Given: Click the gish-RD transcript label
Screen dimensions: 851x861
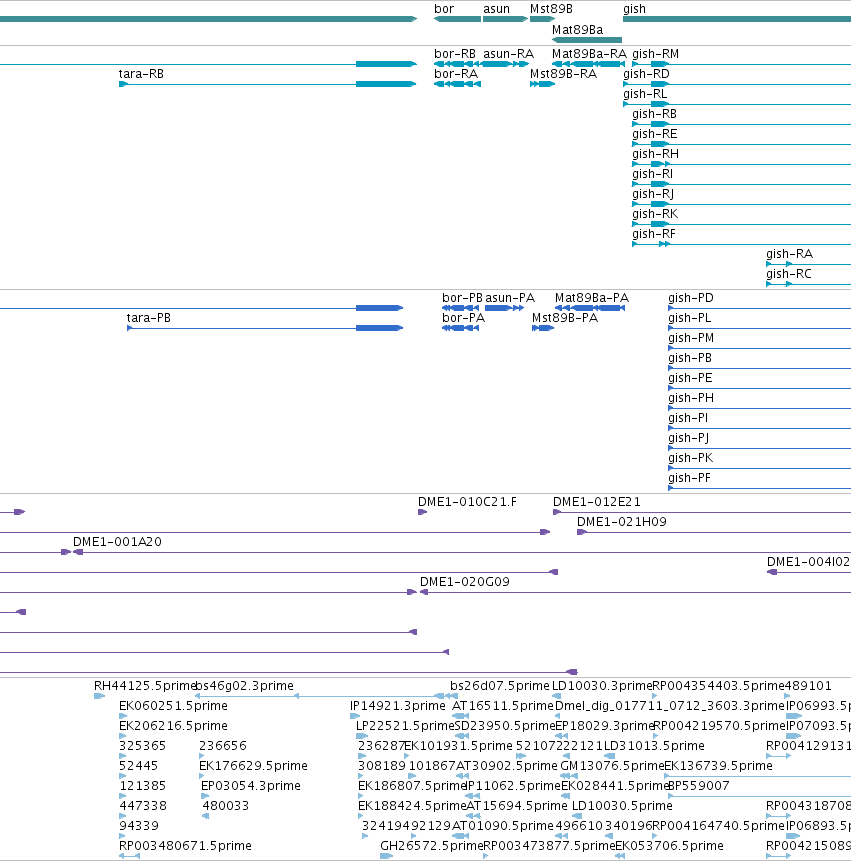Looking at the screenshot, I should 646,74.
